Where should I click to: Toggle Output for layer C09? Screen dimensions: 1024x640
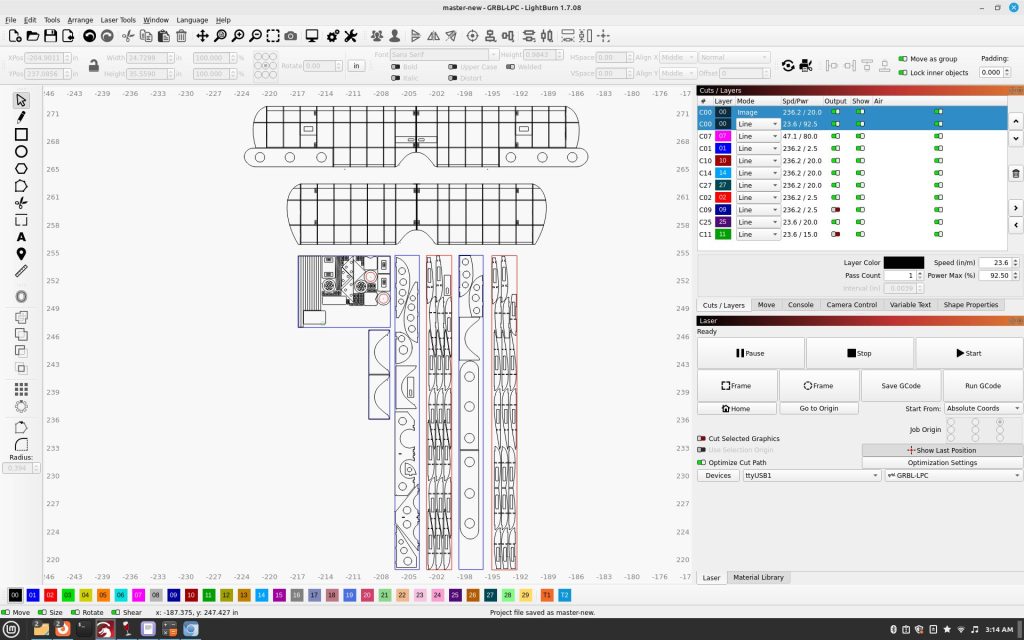point(835,210)
